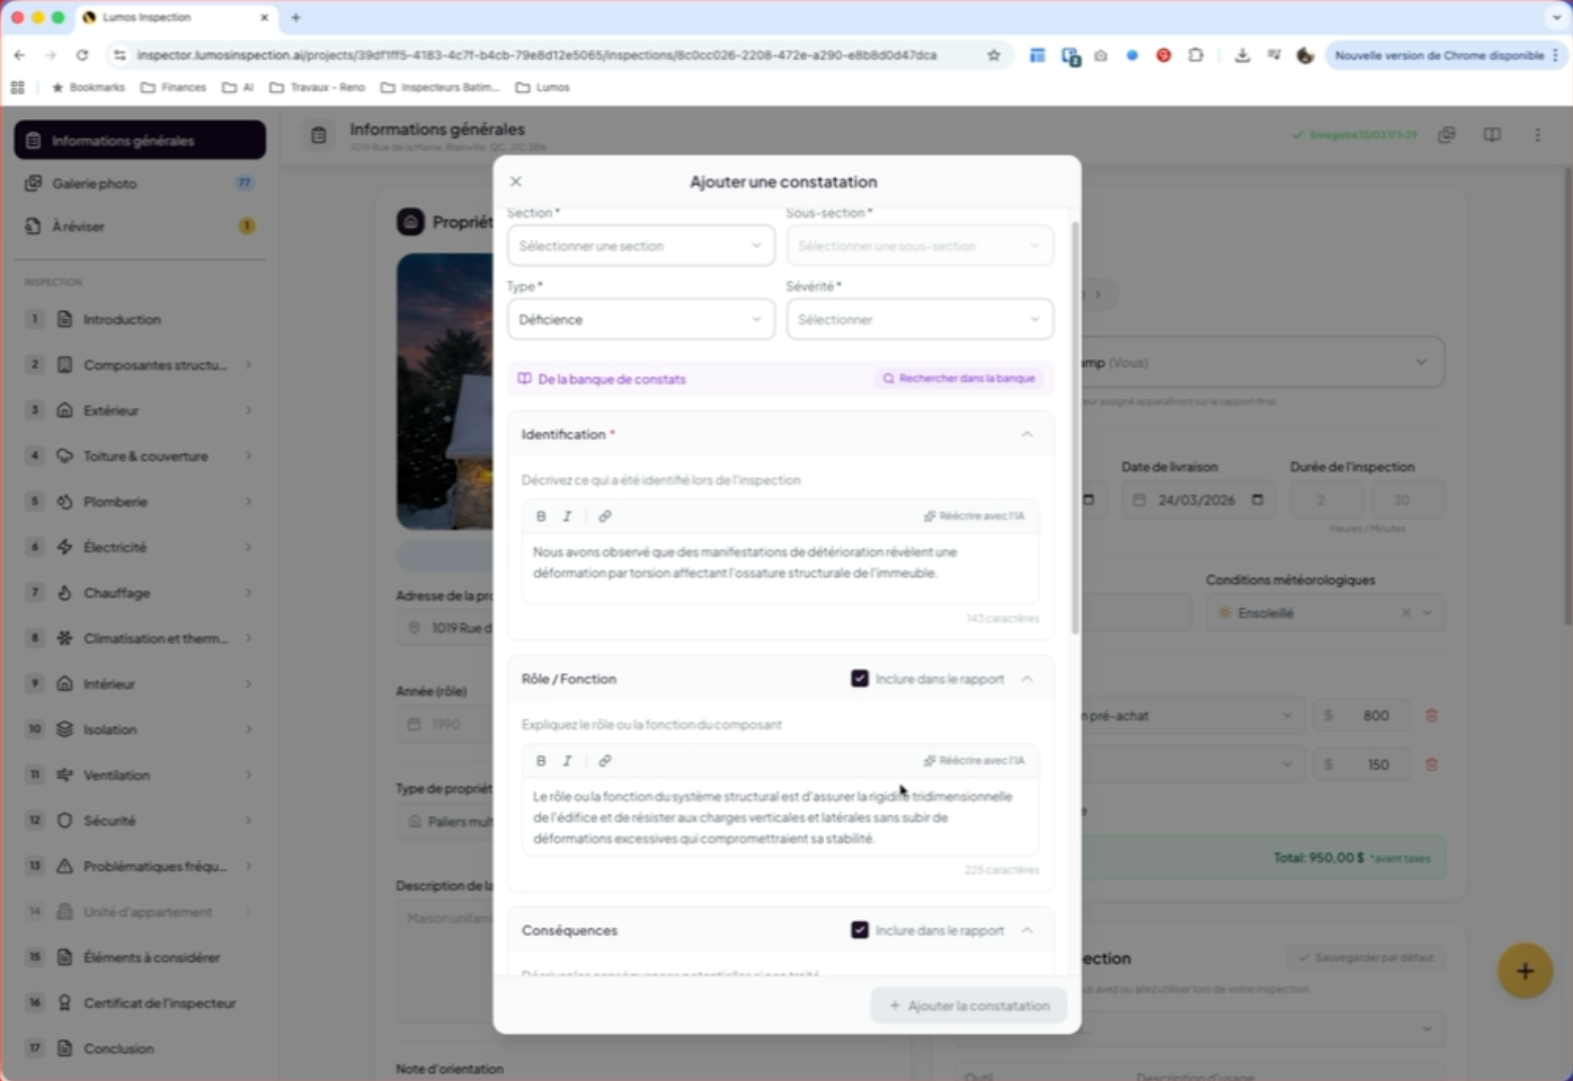The height and width of the screenshot is (1081, 1573).
Task: Click Sauvegarder par défaut
Action: [x=1365, y=958]
